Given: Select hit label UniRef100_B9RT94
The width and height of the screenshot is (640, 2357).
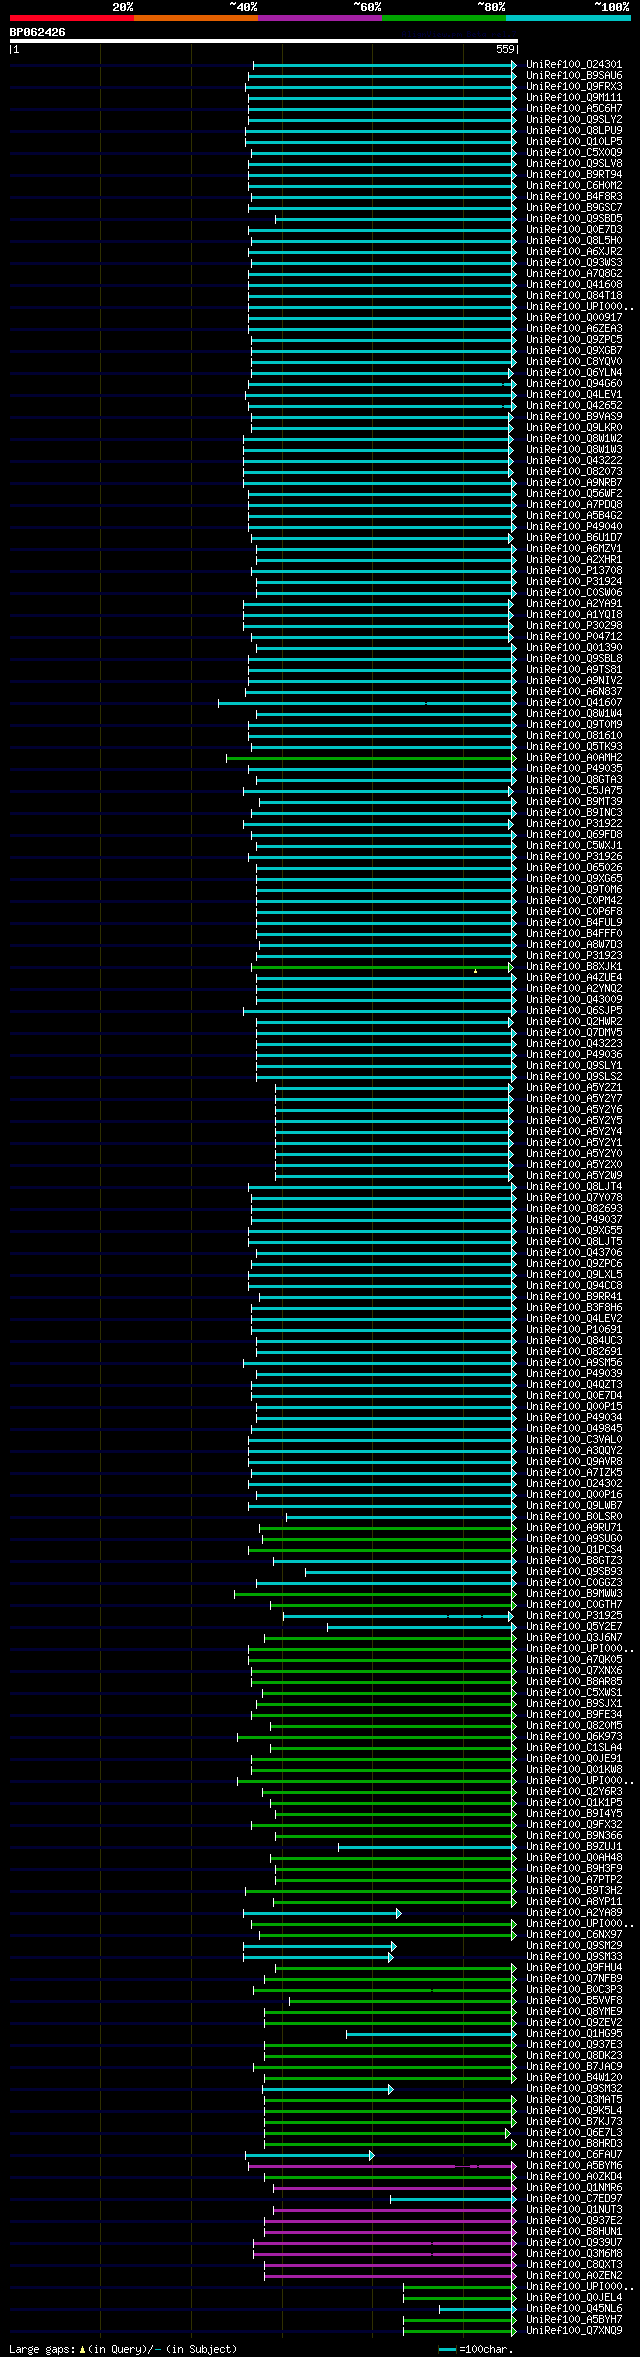Looking at the screenshot, I should coord(574,175).
